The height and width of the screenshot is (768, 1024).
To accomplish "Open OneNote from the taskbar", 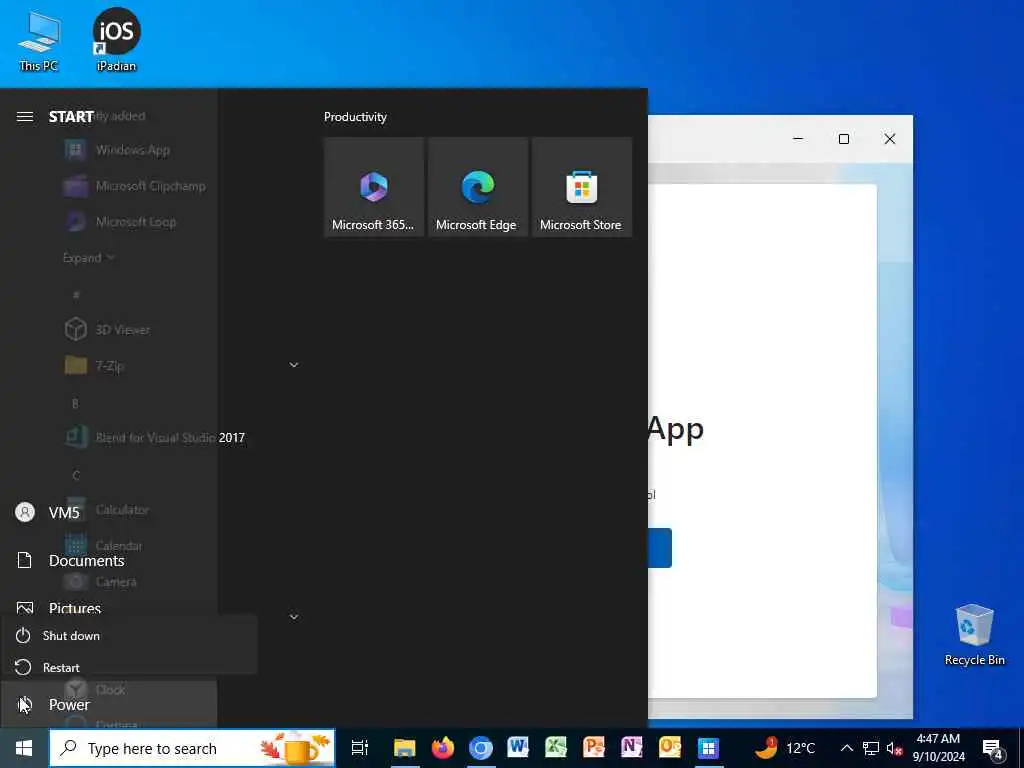I will pos(632,748).
